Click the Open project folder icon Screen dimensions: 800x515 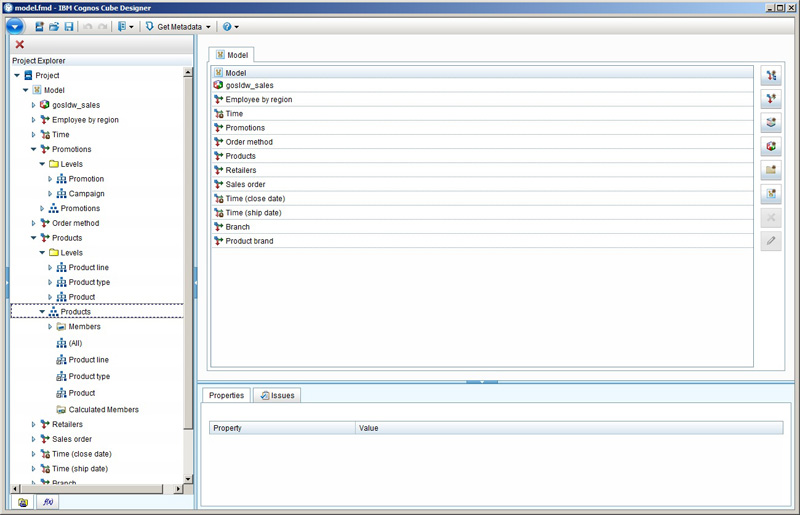click(x=54, y=27)
